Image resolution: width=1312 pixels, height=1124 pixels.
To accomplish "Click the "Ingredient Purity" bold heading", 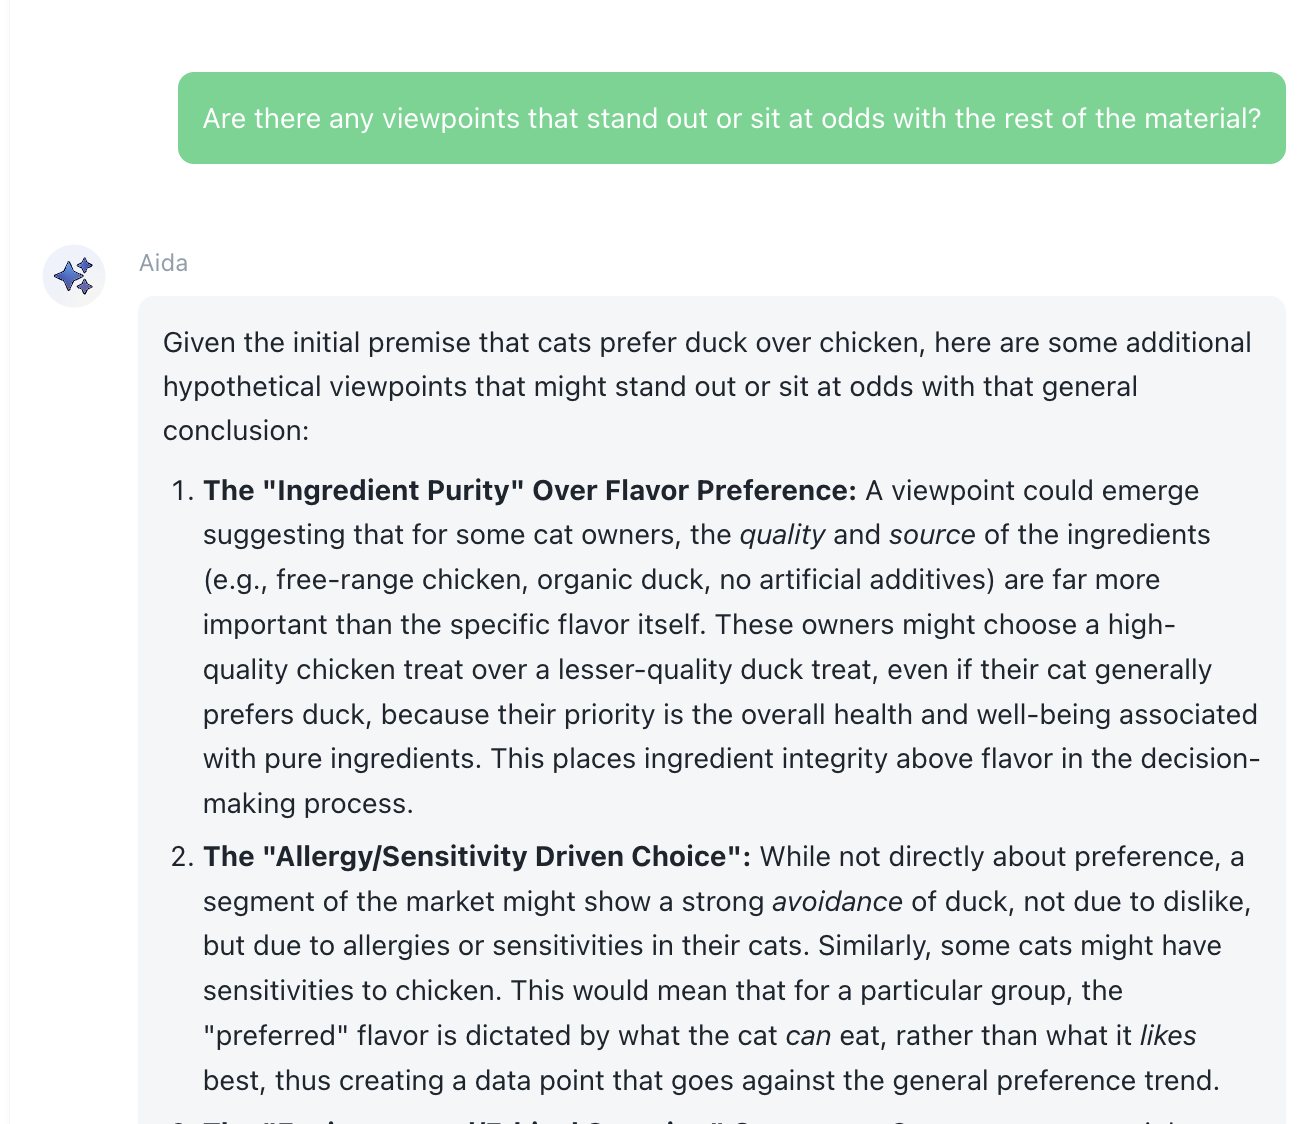I will [529, 491].
